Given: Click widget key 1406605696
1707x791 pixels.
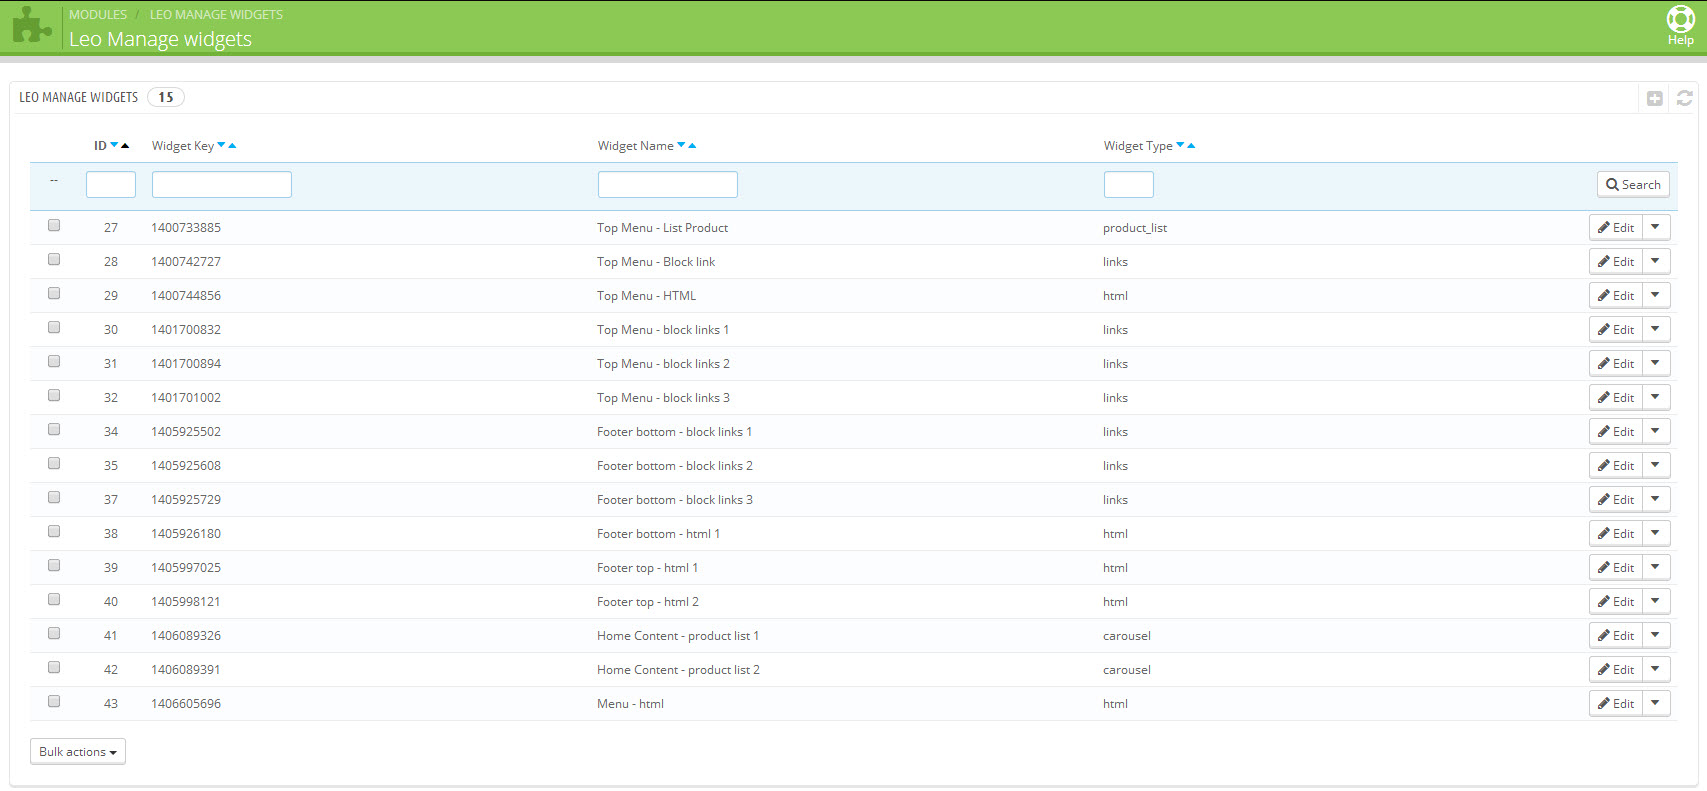Looking at the screenshot, I should coord(186,704).
